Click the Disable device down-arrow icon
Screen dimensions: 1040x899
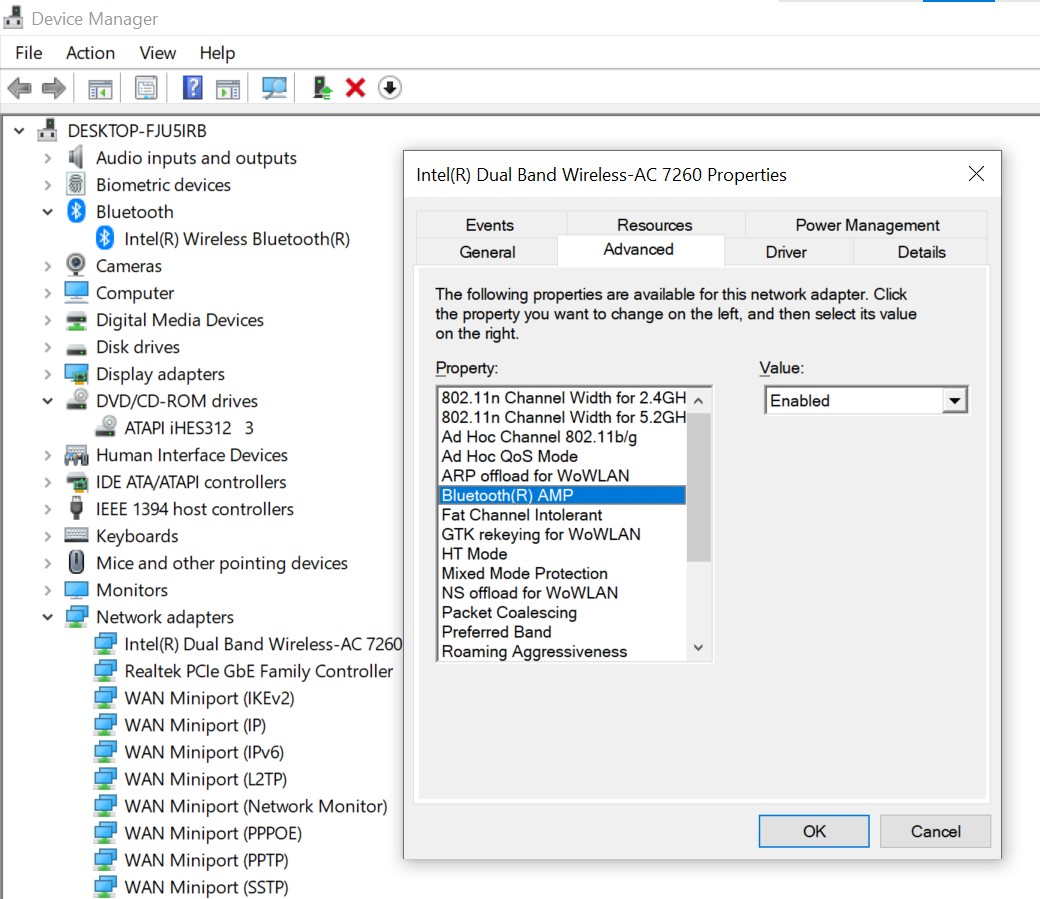[390, 88]
